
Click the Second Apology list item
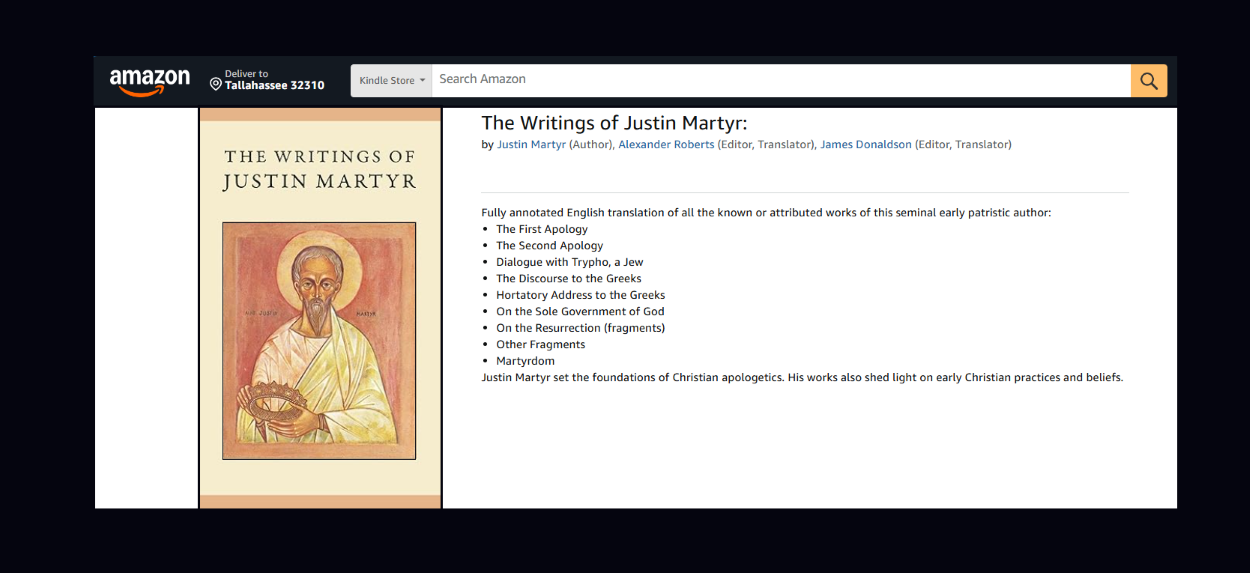coord(550,246)
